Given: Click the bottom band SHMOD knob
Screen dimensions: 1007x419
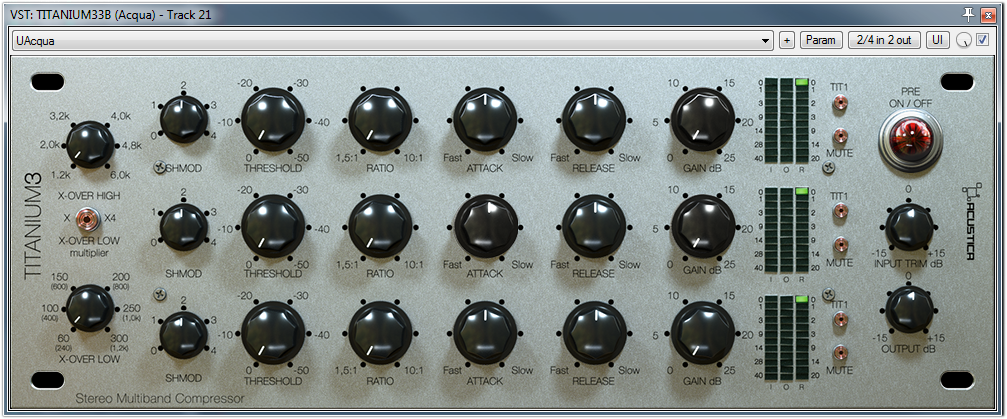Looking at the screenshot, I should [184, 333].
